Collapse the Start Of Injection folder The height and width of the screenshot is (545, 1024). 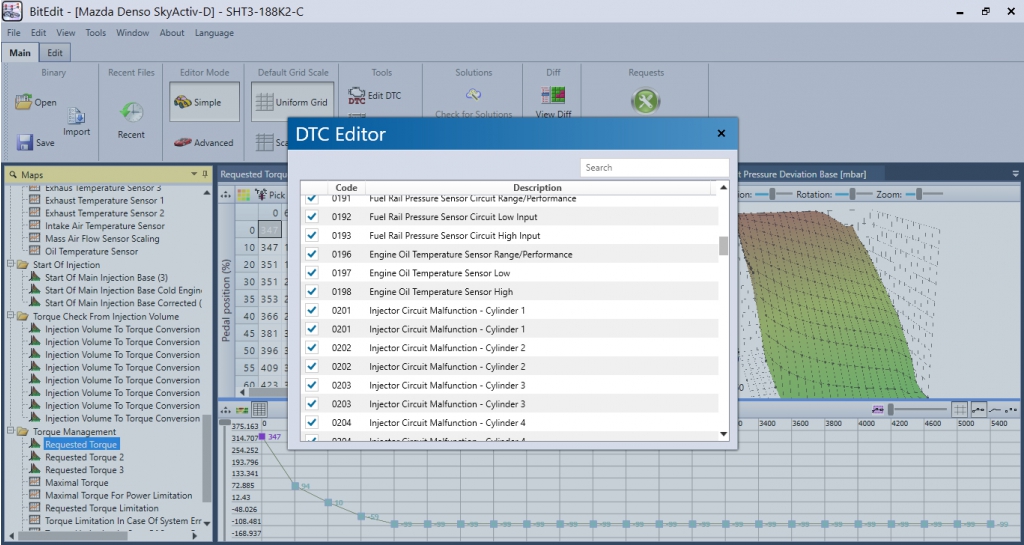(x=10, y=264)
